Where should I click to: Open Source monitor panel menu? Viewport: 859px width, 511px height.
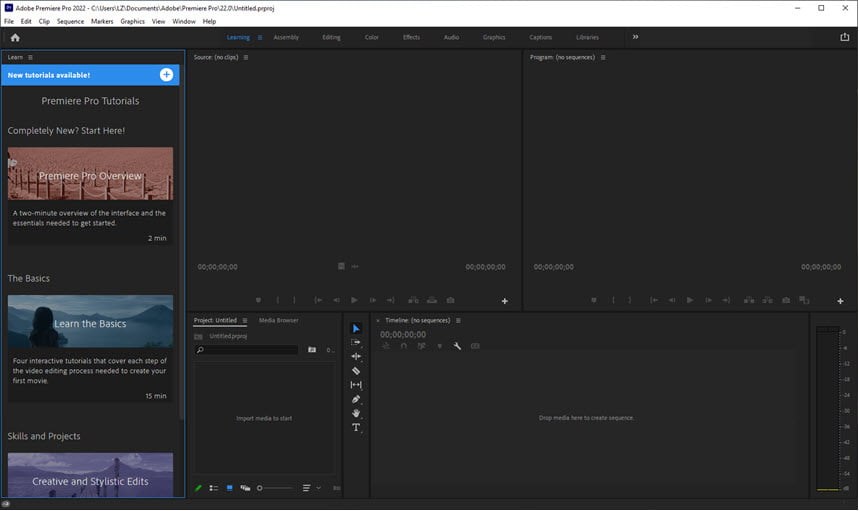click(245, 57)
